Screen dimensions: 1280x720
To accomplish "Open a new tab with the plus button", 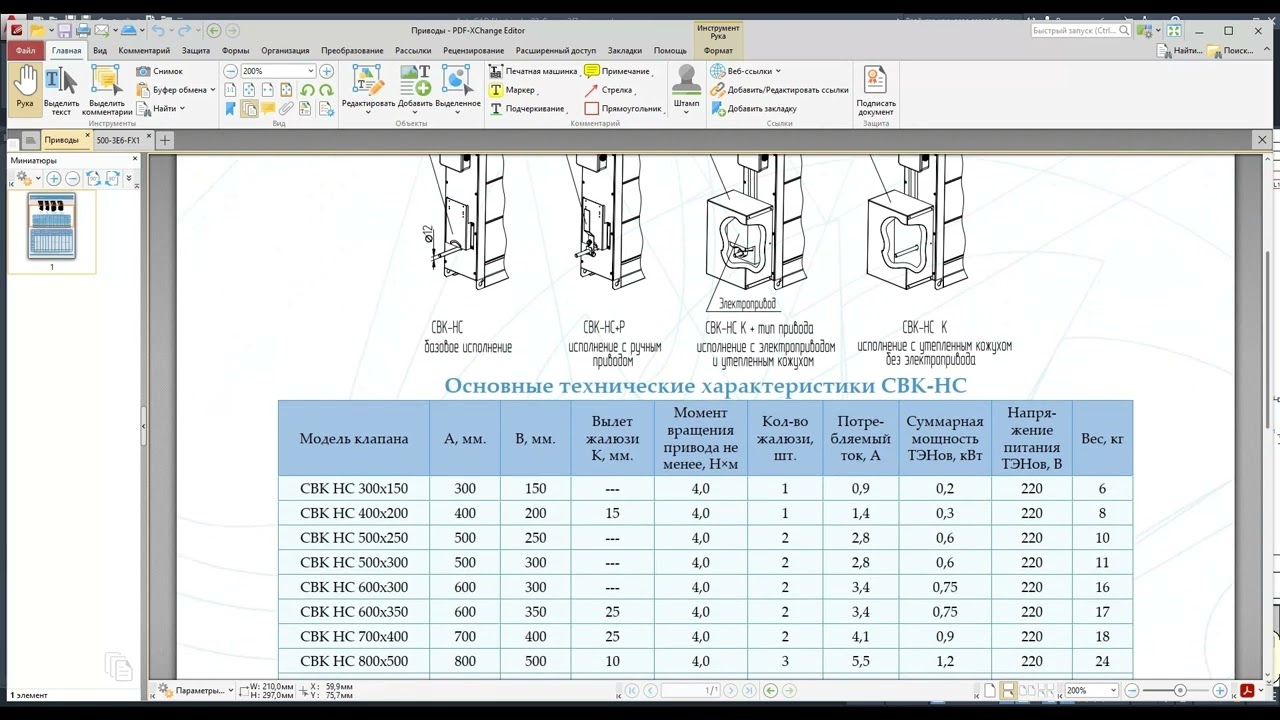I will tap(165, 140).
